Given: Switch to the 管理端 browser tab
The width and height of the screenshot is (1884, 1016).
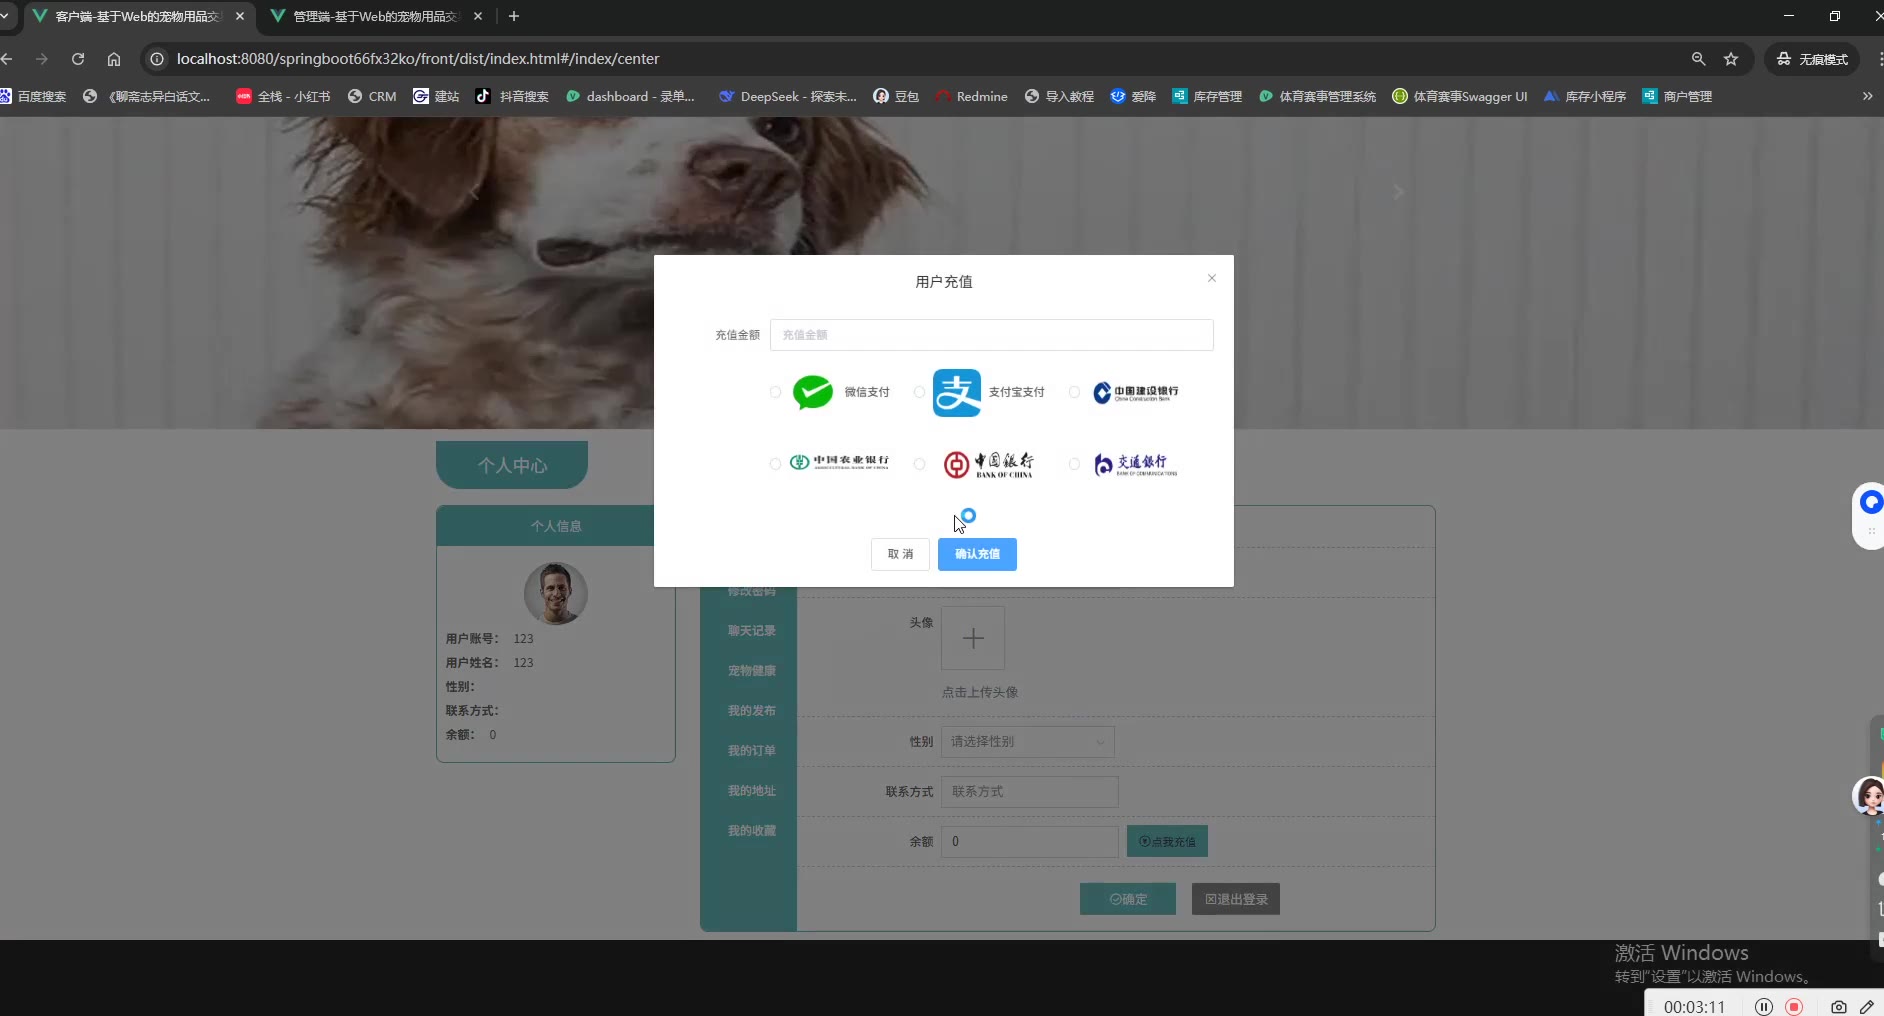Looking at the screenshot, I should pyautogui.click(x=375, y=16).
